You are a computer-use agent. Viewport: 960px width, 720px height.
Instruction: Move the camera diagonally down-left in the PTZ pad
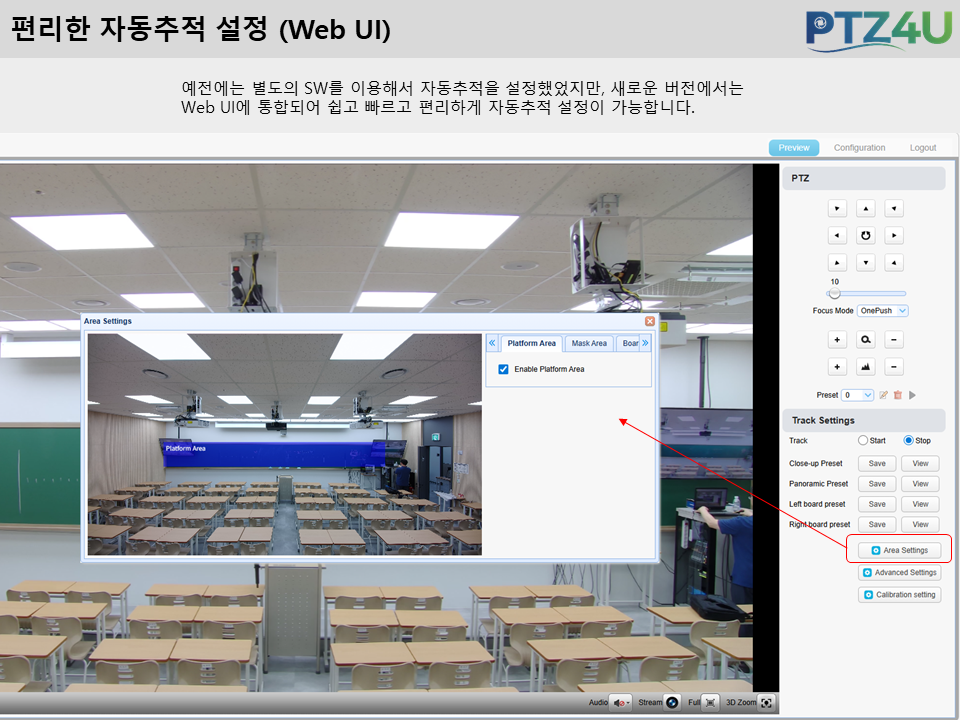[837, 263]
